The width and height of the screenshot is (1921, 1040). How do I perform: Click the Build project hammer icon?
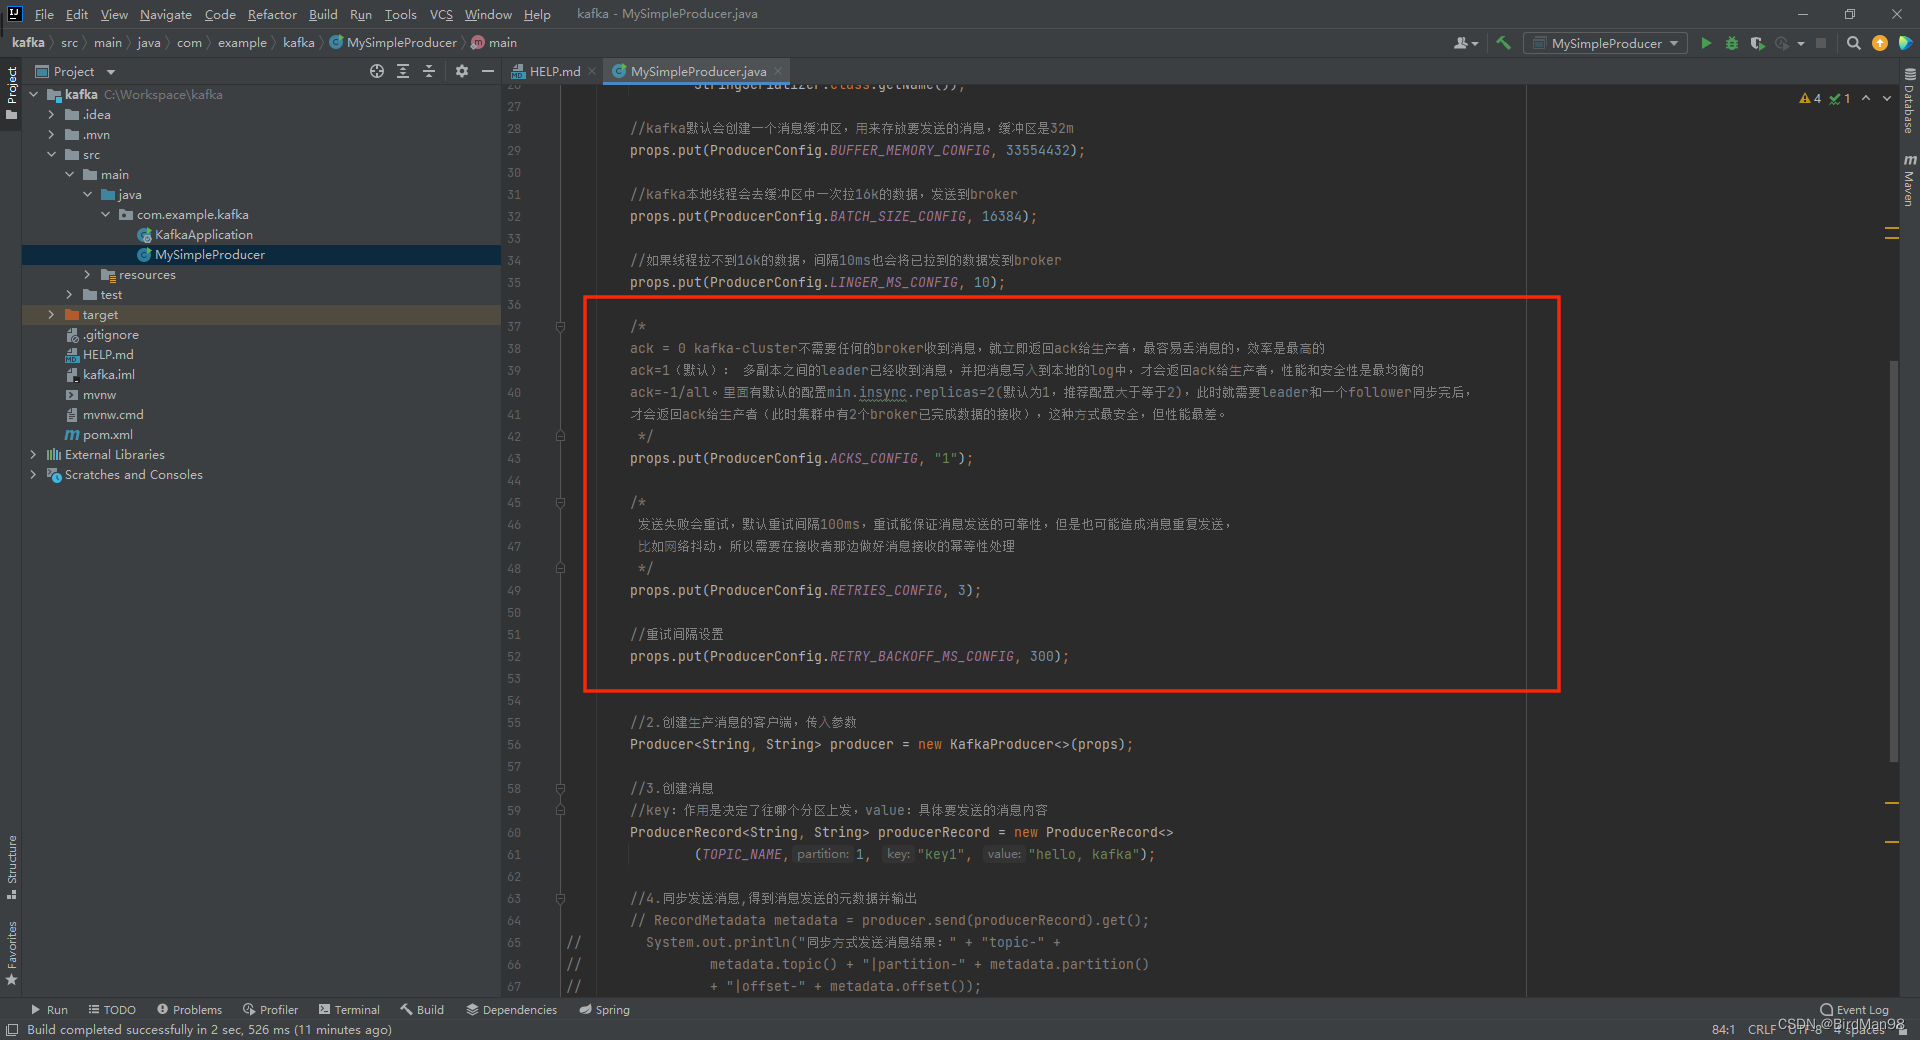pyautogui.click(x=1503, y=43)
